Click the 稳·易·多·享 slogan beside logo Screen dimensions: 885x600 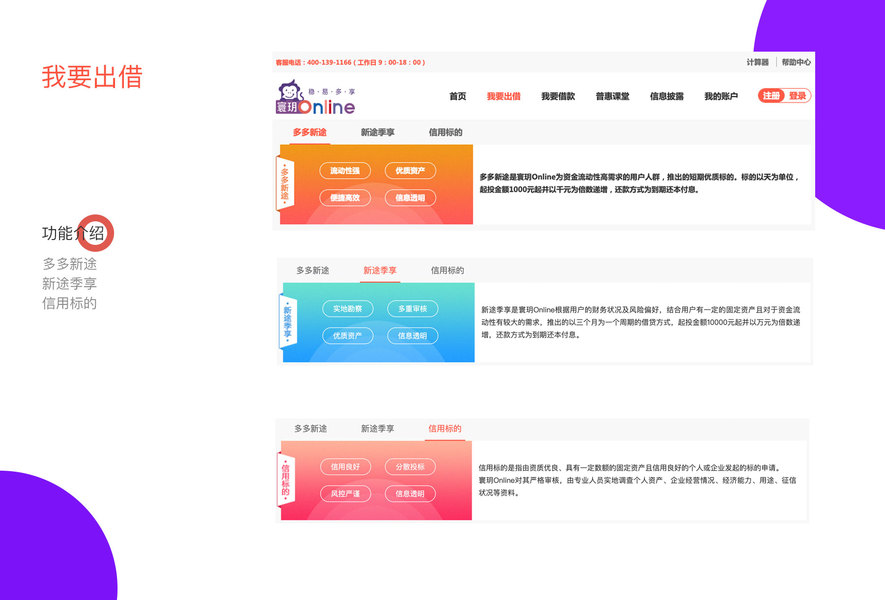click(x=332, y=91)
